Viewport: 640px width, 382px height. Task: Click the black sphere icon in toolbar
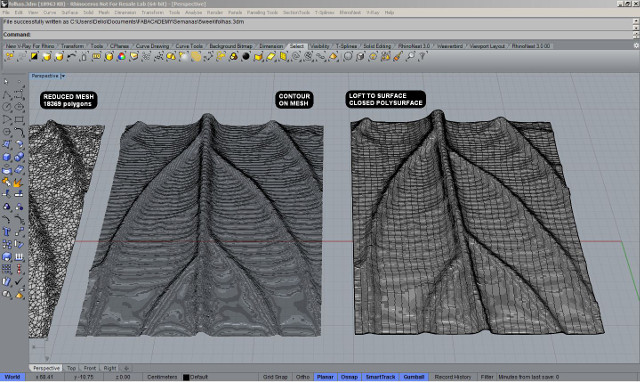(246, 57)
